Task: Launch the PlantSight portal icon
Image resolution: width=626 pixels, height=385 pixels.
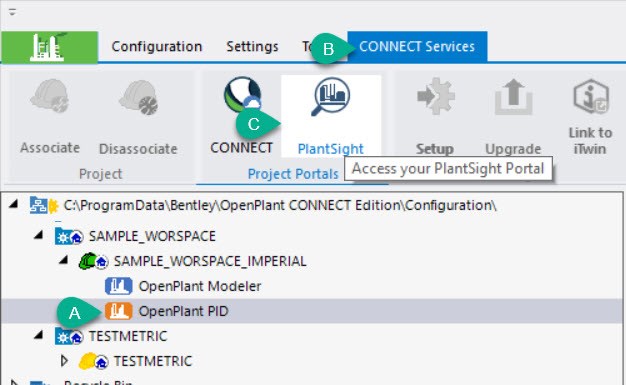Action: click(331, 97)
